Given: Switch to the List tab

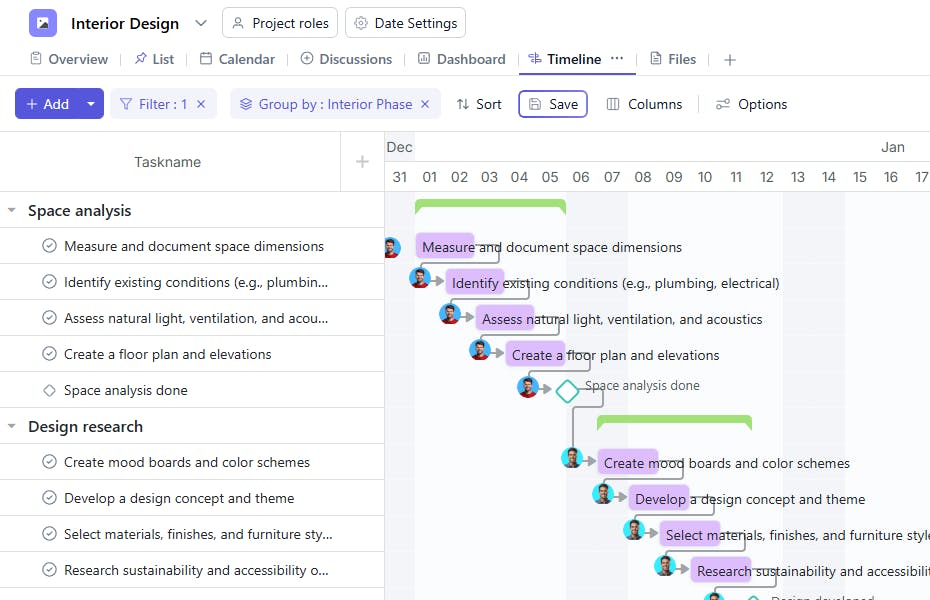Looking at the screenshot, I should pos(154,59).
